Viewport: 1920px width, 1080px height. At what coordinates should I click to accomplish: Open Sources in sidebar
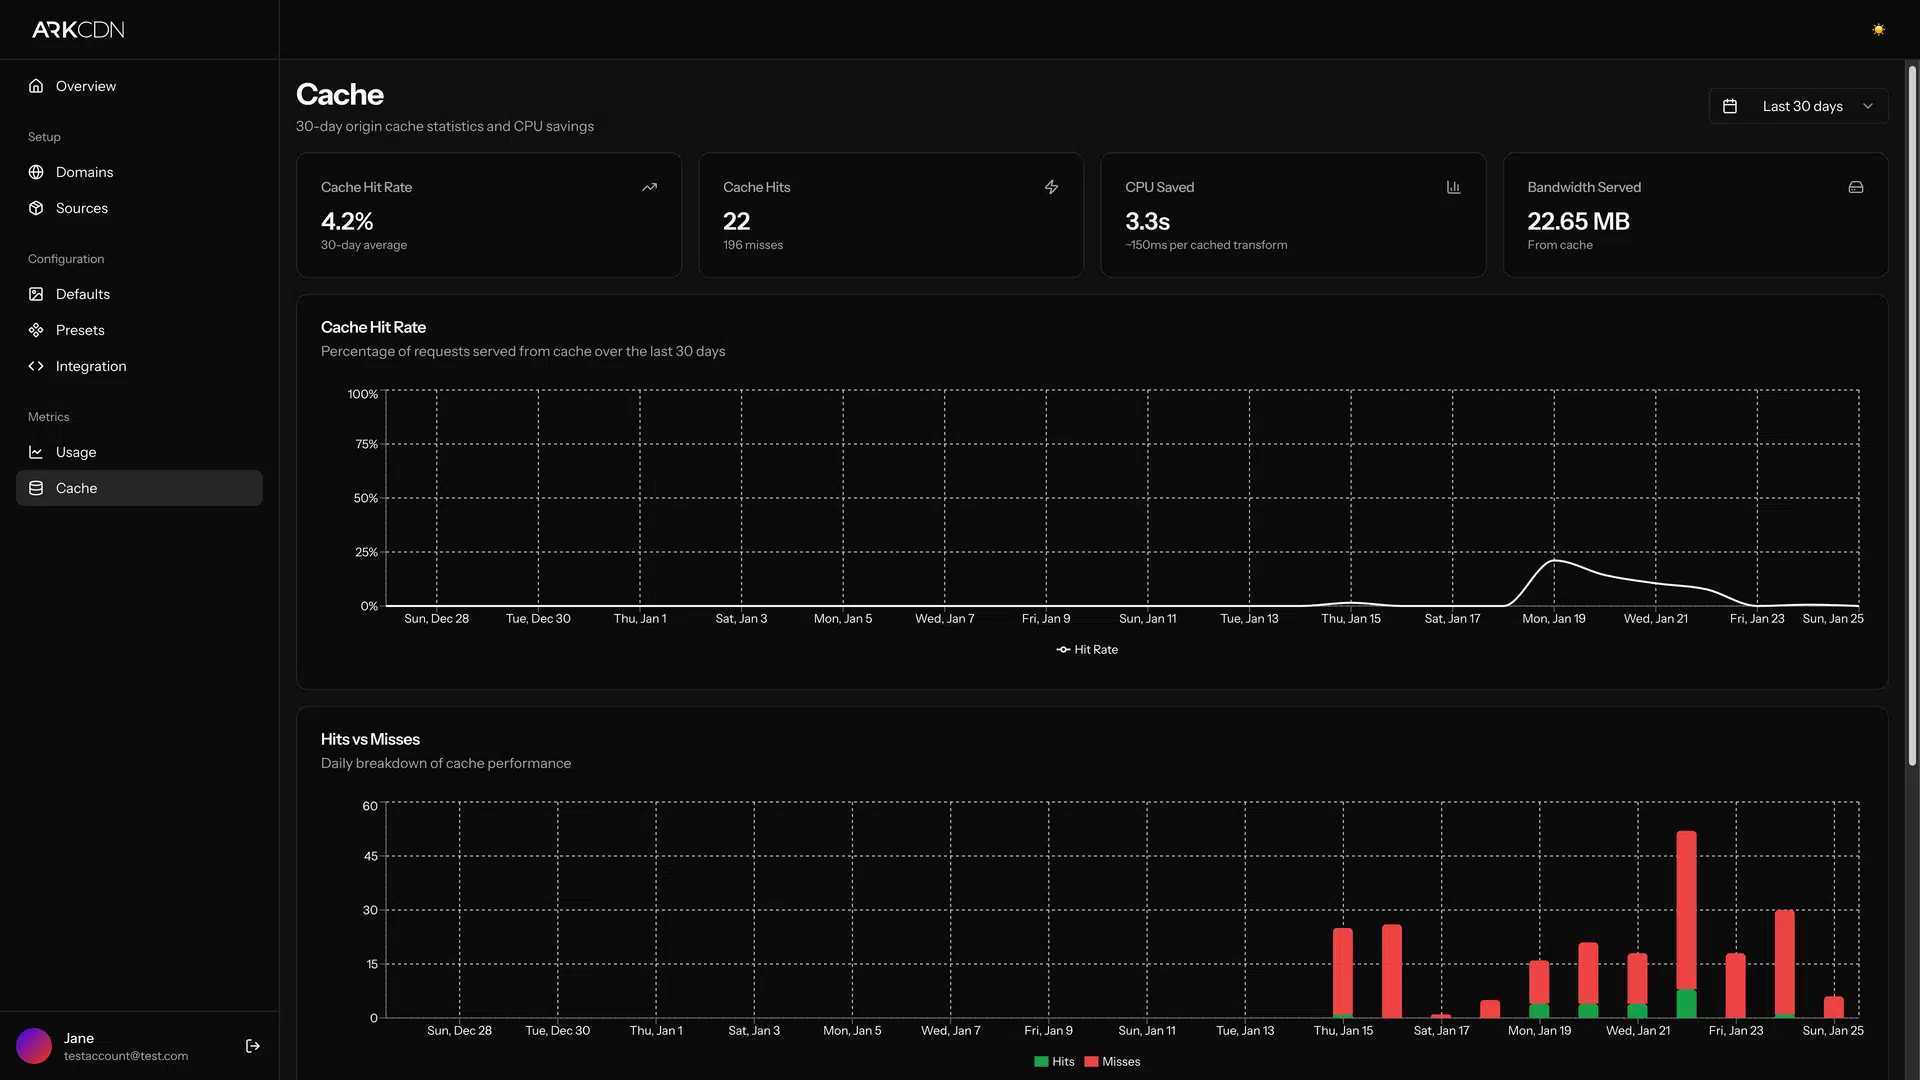(x=139, y=208)
